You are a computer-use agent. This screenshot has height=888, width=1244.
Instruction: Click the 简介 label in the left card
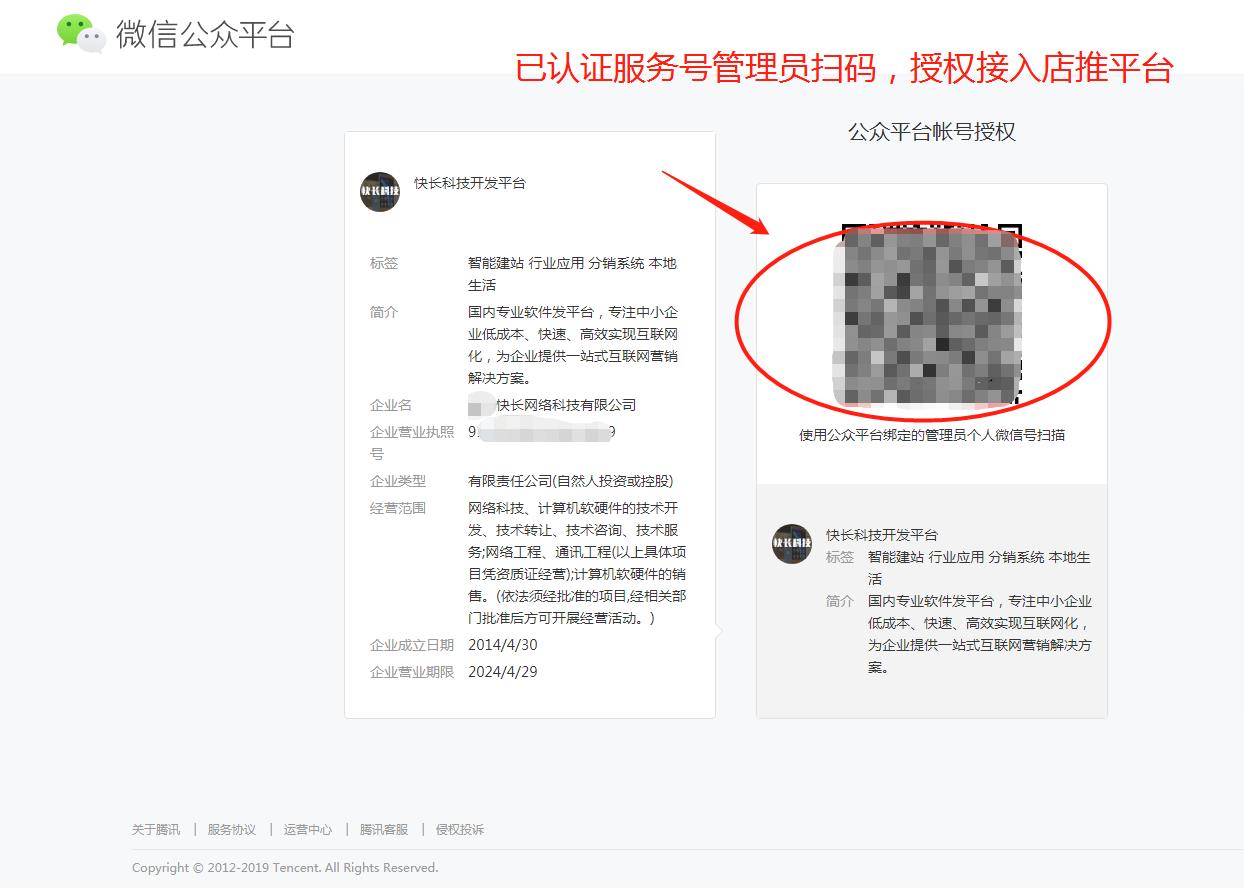(384, 312)
